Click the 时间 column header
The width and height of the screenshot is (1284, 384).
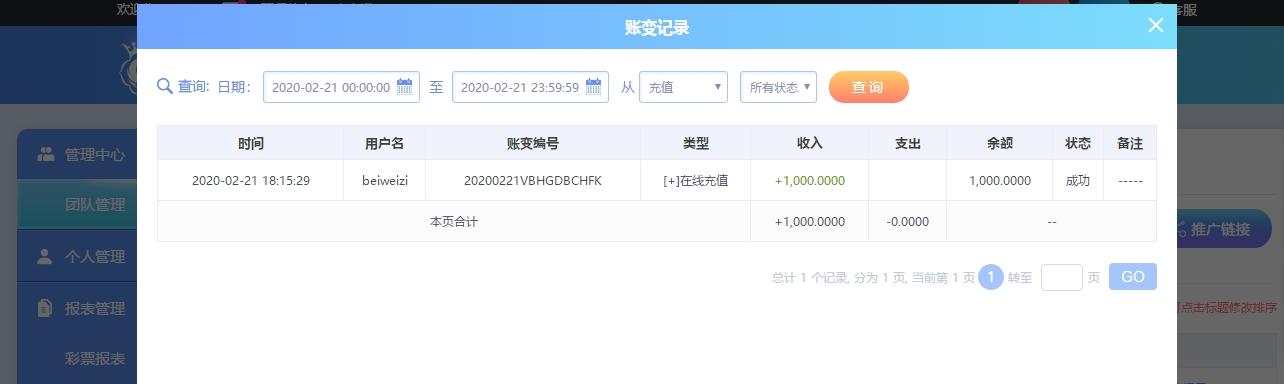tap(250, 143)
